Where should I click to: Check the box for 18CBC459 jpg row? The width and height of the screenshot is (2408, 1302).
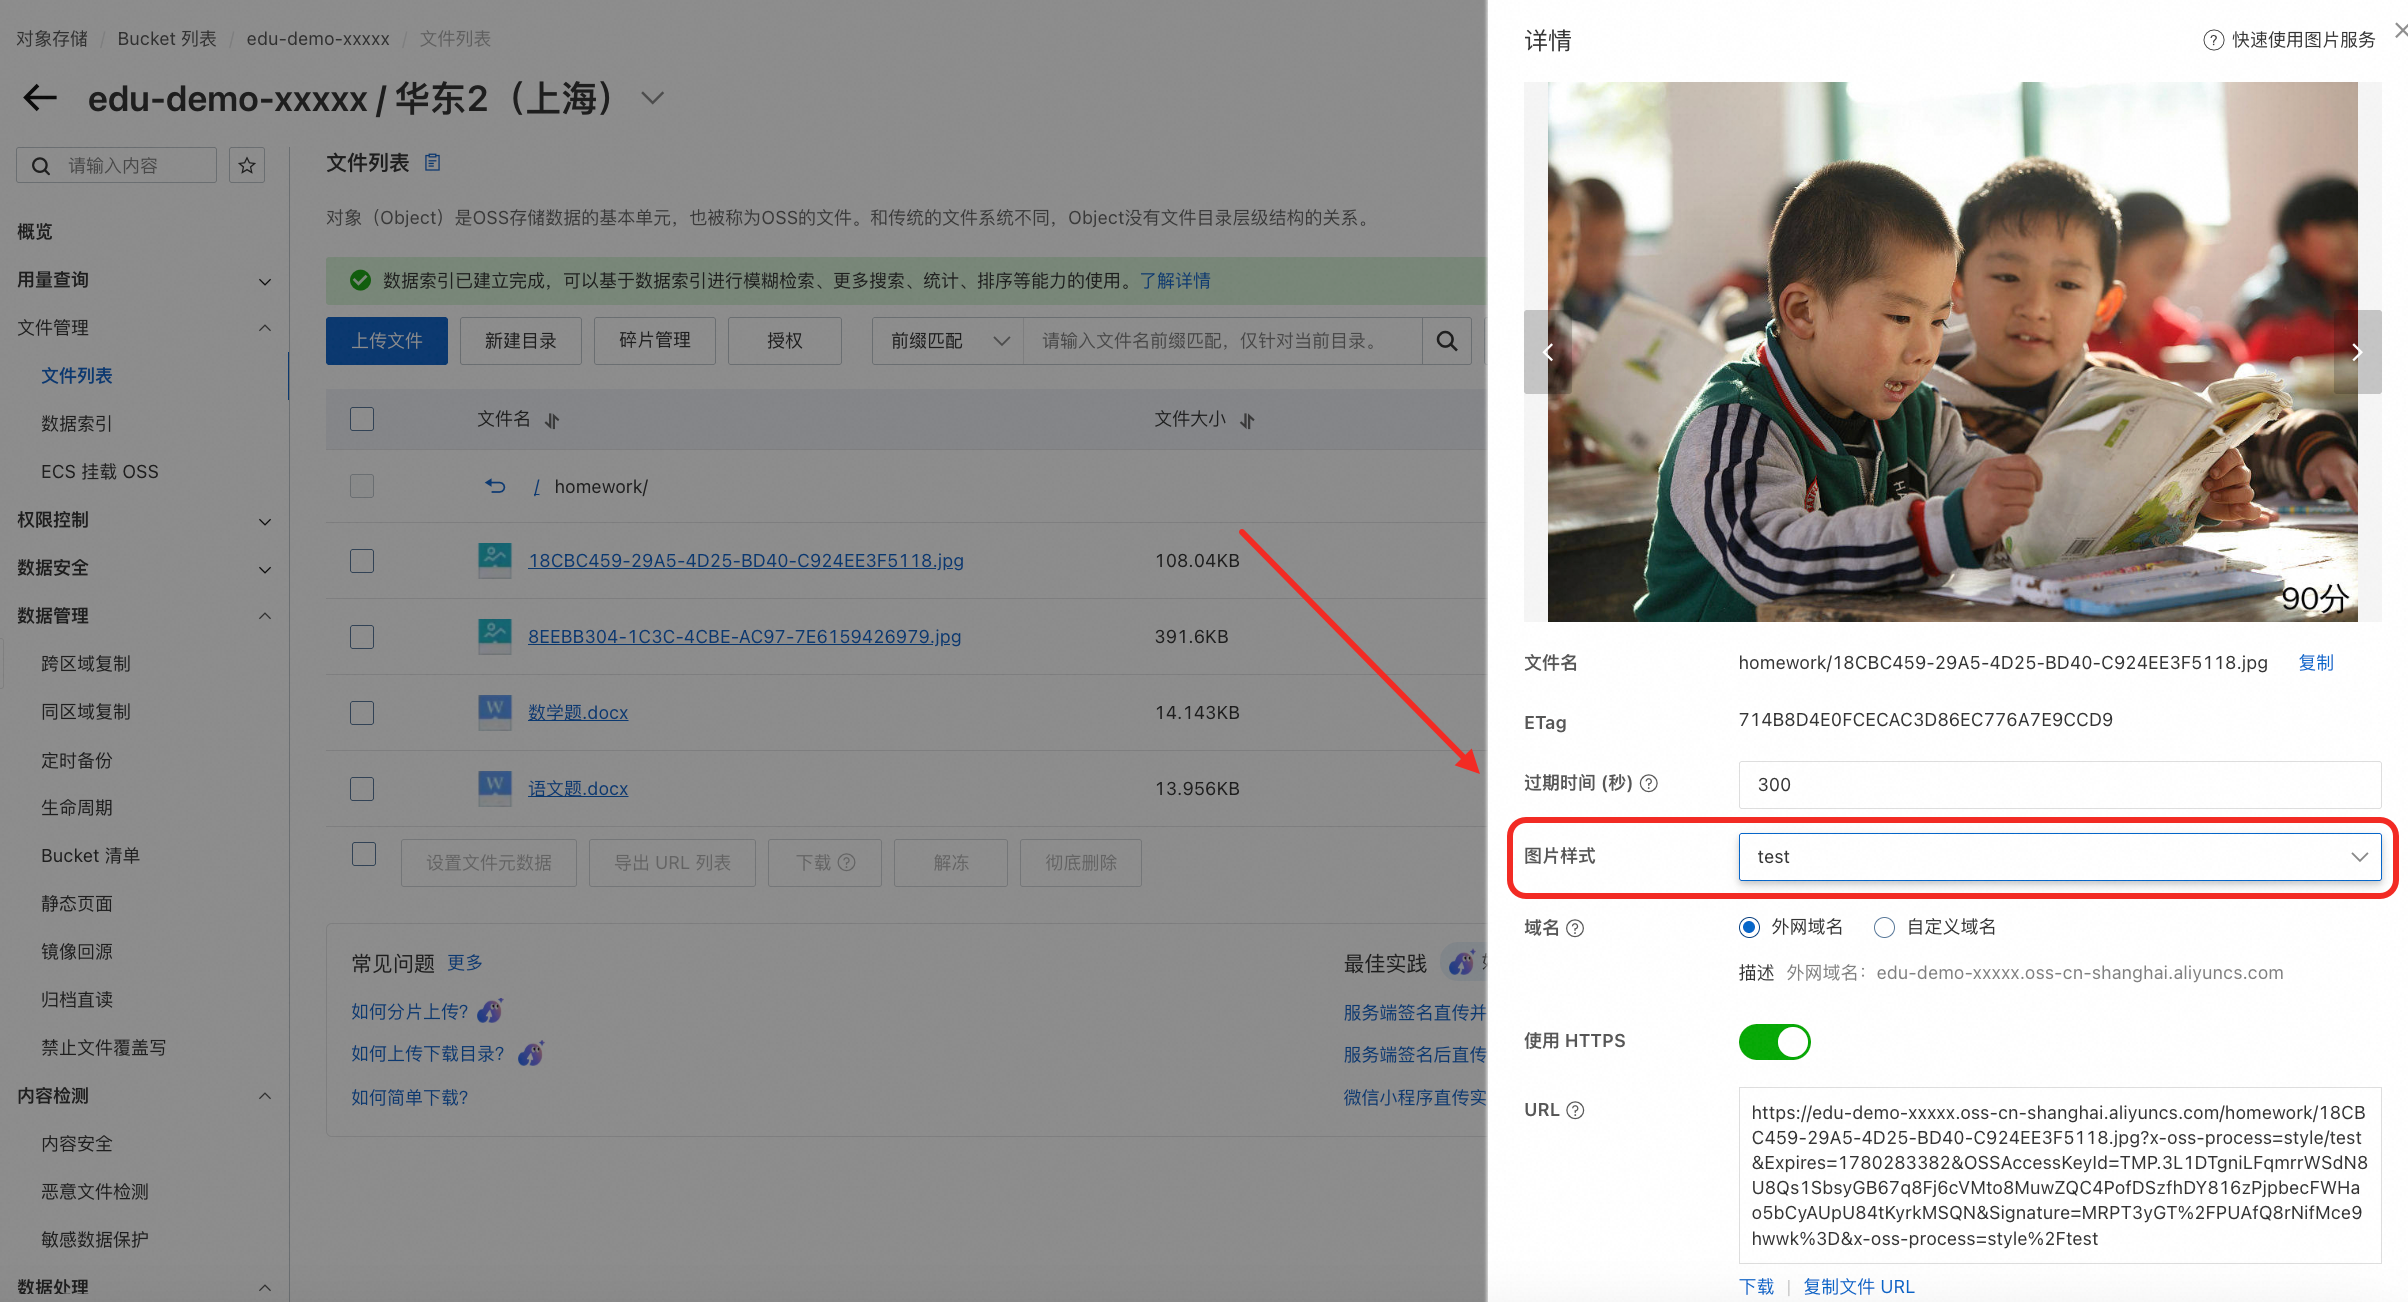click(362, 561)
